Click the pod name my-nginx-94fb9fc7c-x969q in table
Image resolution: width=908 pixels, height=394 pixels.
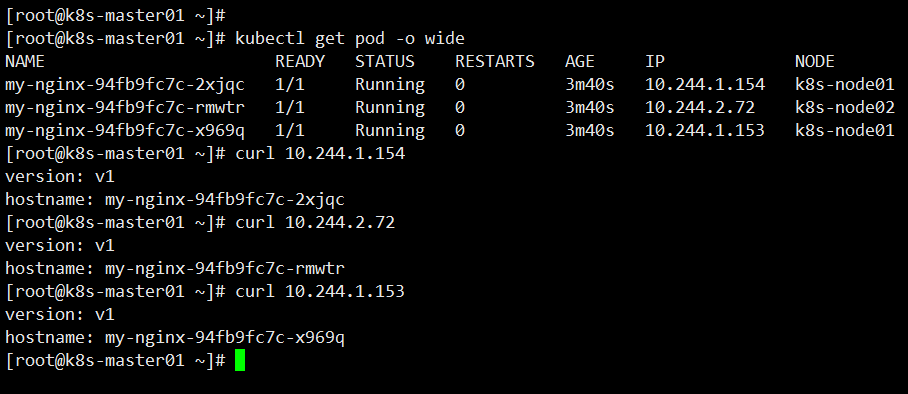tap(125, 131)
